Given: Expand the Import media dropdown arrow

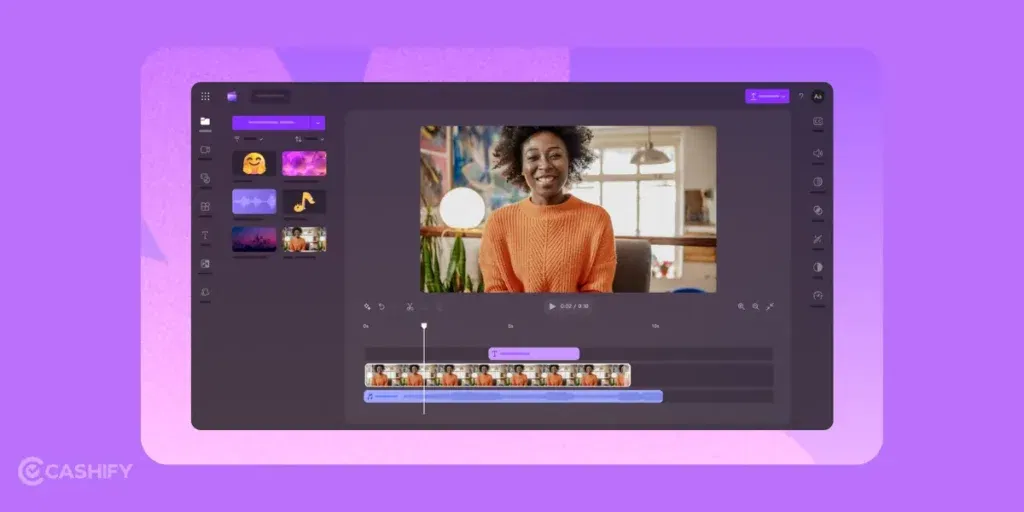Looking at the screenshot, I should (317, 123).
